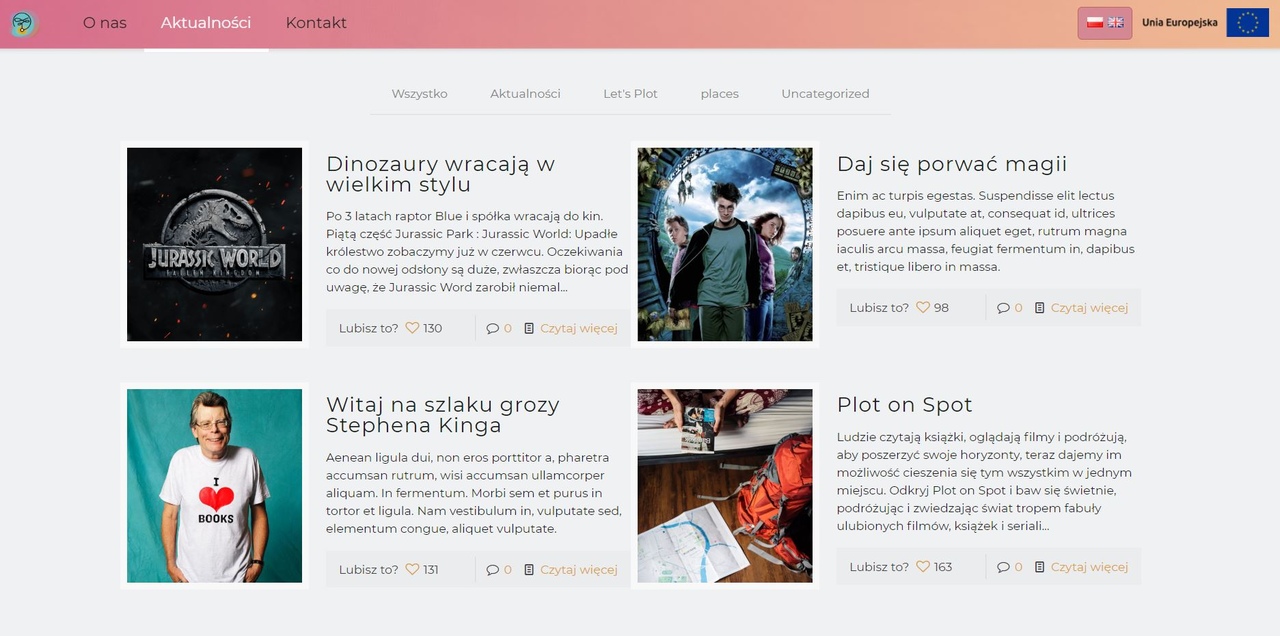Open the O nas menu item
This screenshot has width=1280, height=636.
105,23
